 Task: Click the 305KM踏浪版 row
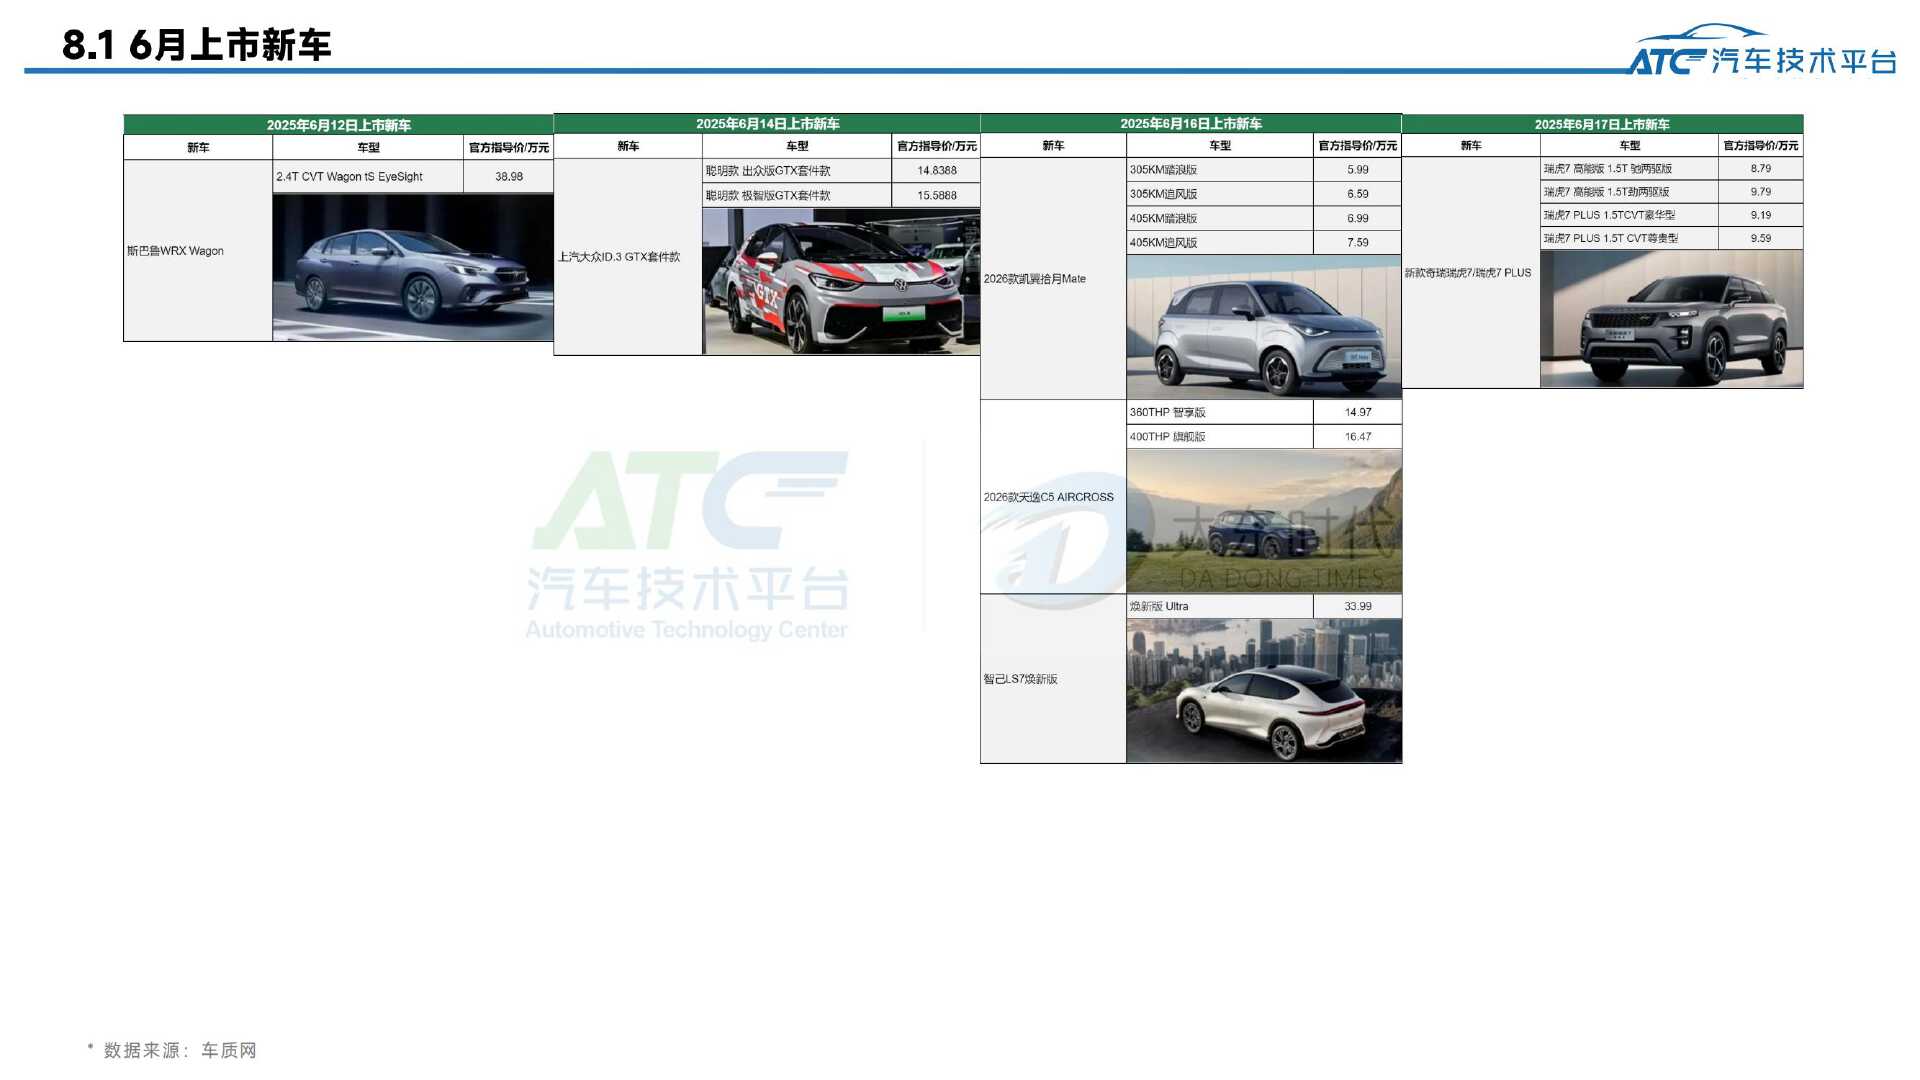pyautogui.click(x=1220, y=170)
